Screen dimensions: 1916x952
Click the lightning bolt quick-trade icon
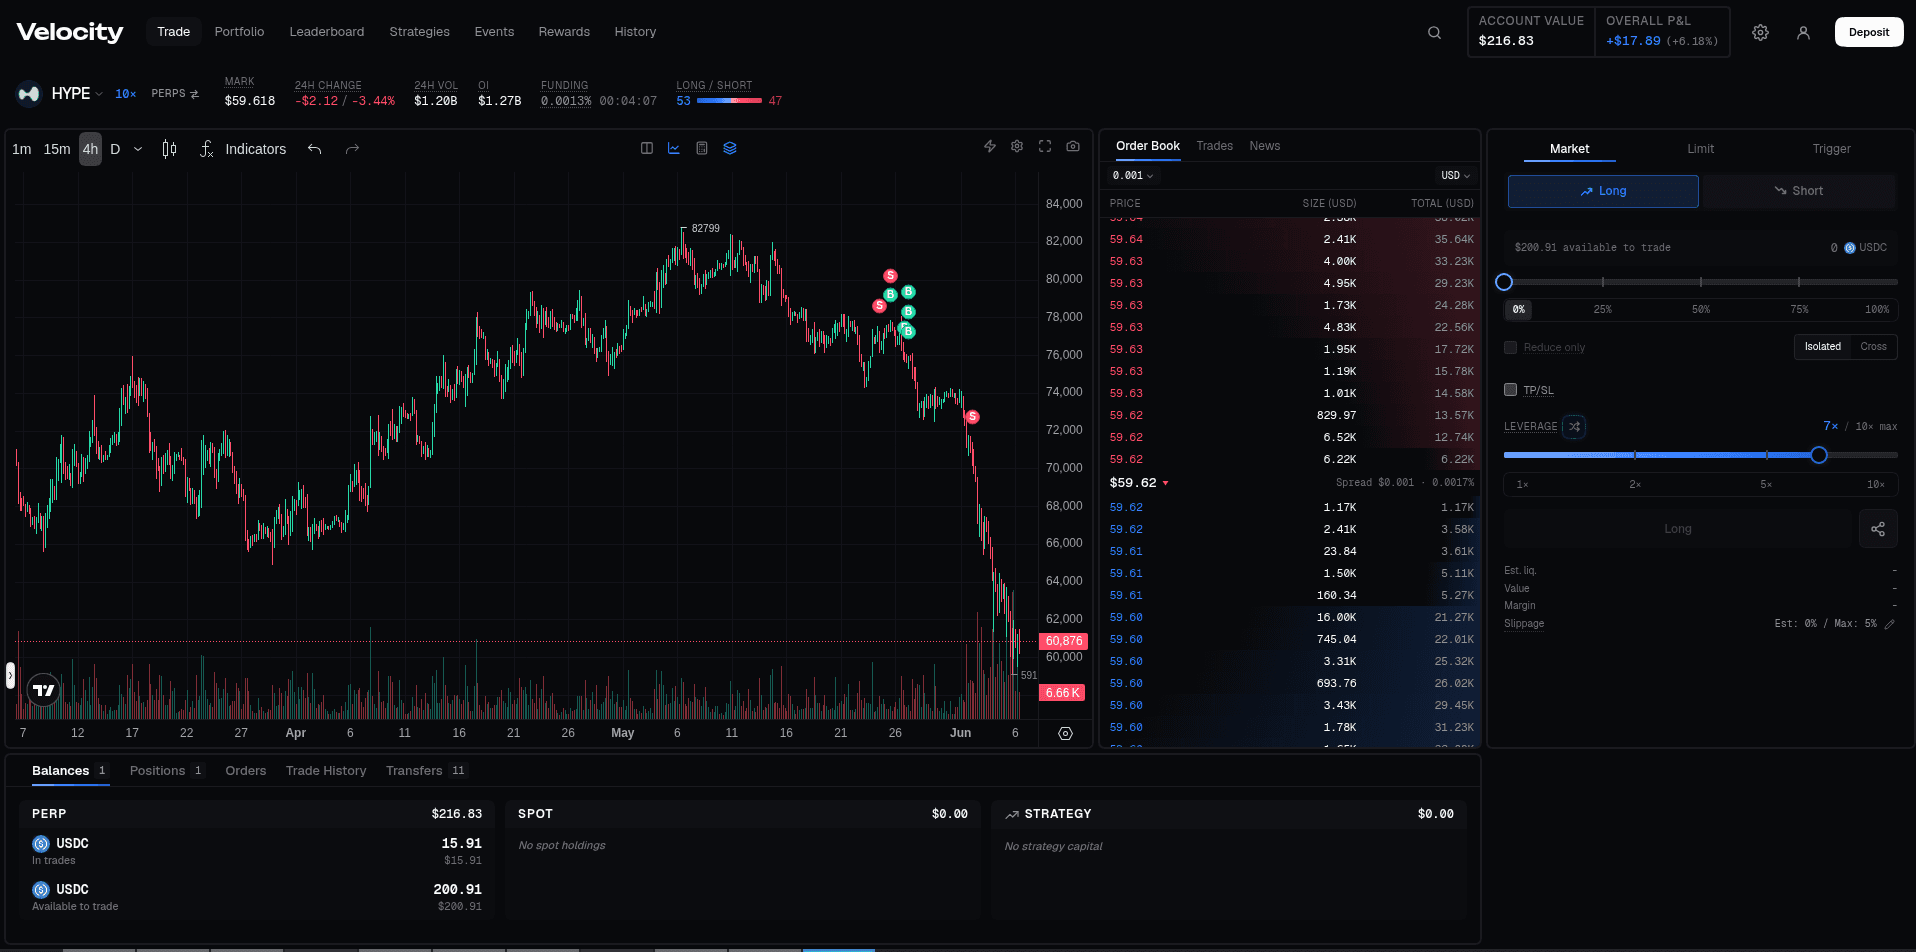tap(990, 146)
